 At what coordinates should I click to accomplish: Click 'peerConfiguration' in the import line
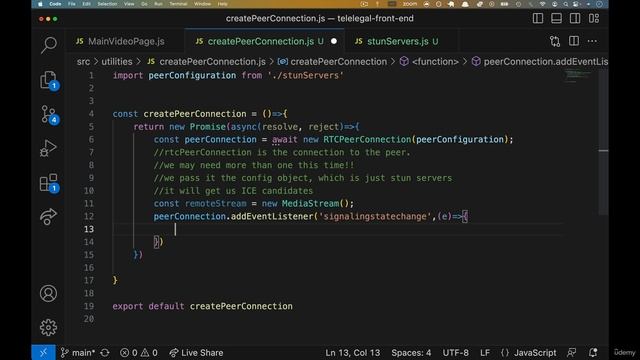192,76
